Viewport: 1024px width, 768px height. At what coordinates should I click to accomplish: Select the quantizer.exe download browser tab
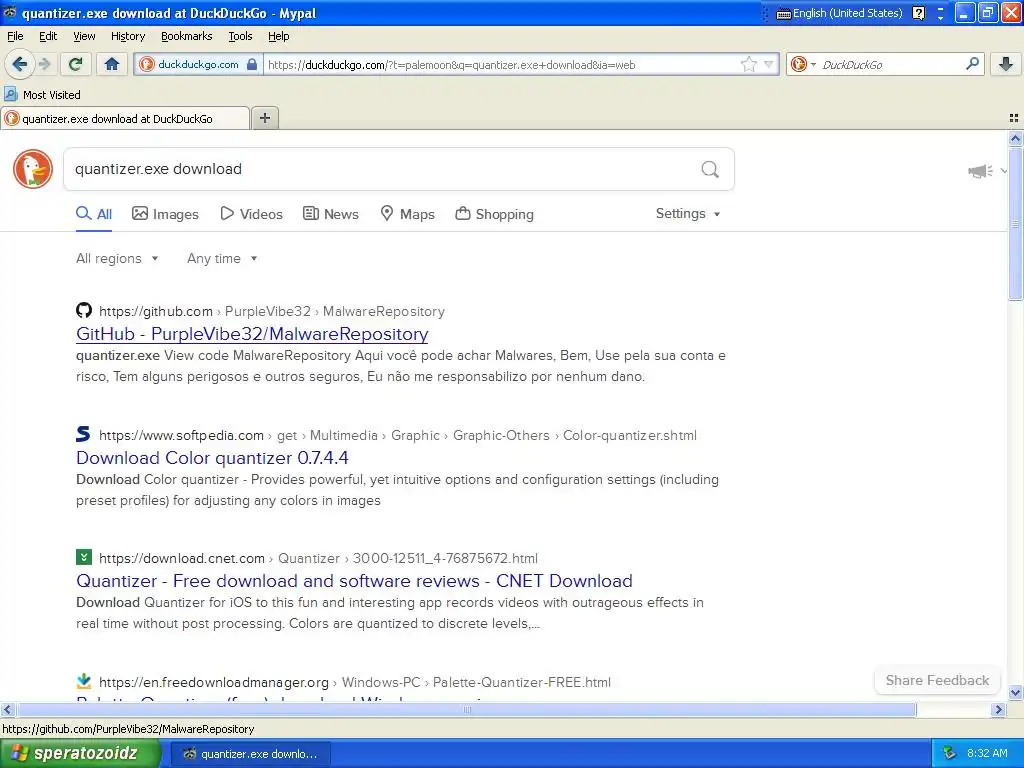point(125,118)
